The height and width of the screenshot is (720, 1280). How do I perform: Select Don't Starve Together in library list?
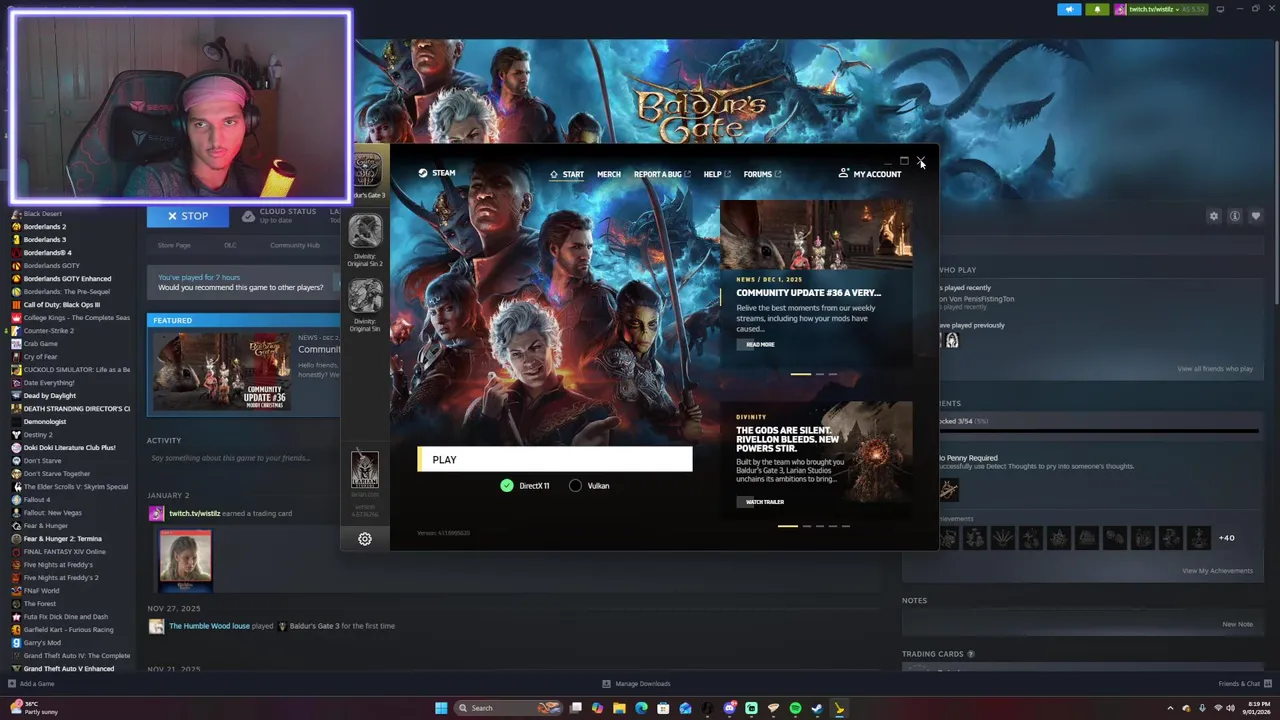click(x=56, y=474)
